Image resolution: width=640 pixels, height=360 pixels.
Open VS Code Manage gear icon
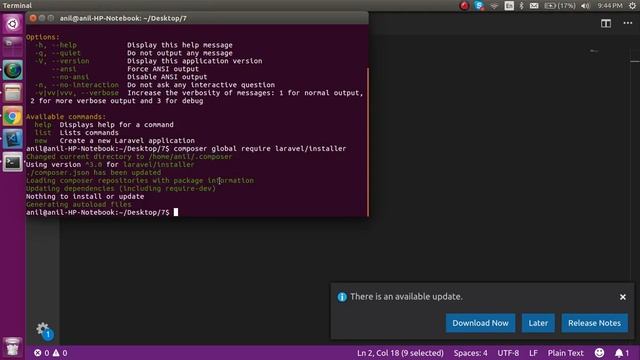[43, 329]
